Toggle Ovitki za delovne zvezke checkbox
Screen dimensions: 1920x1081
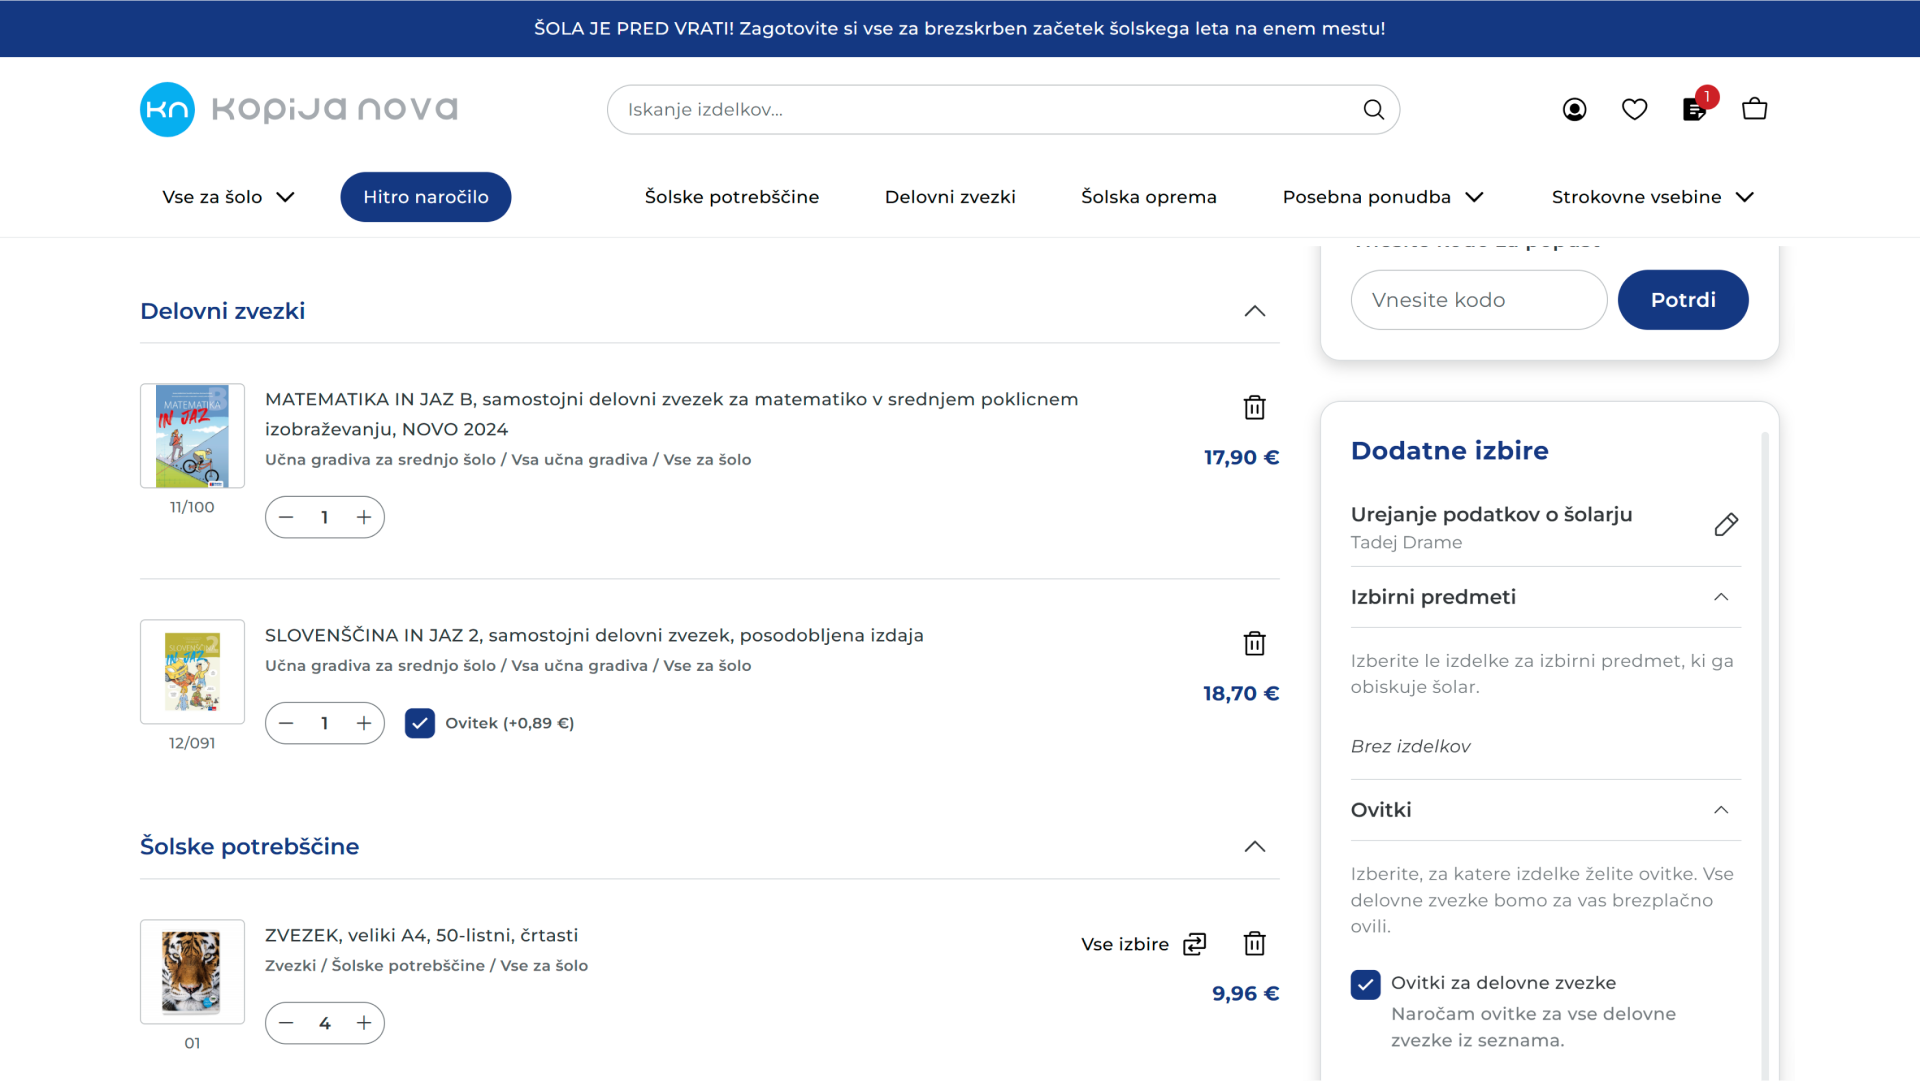(x=1365, y=984)
